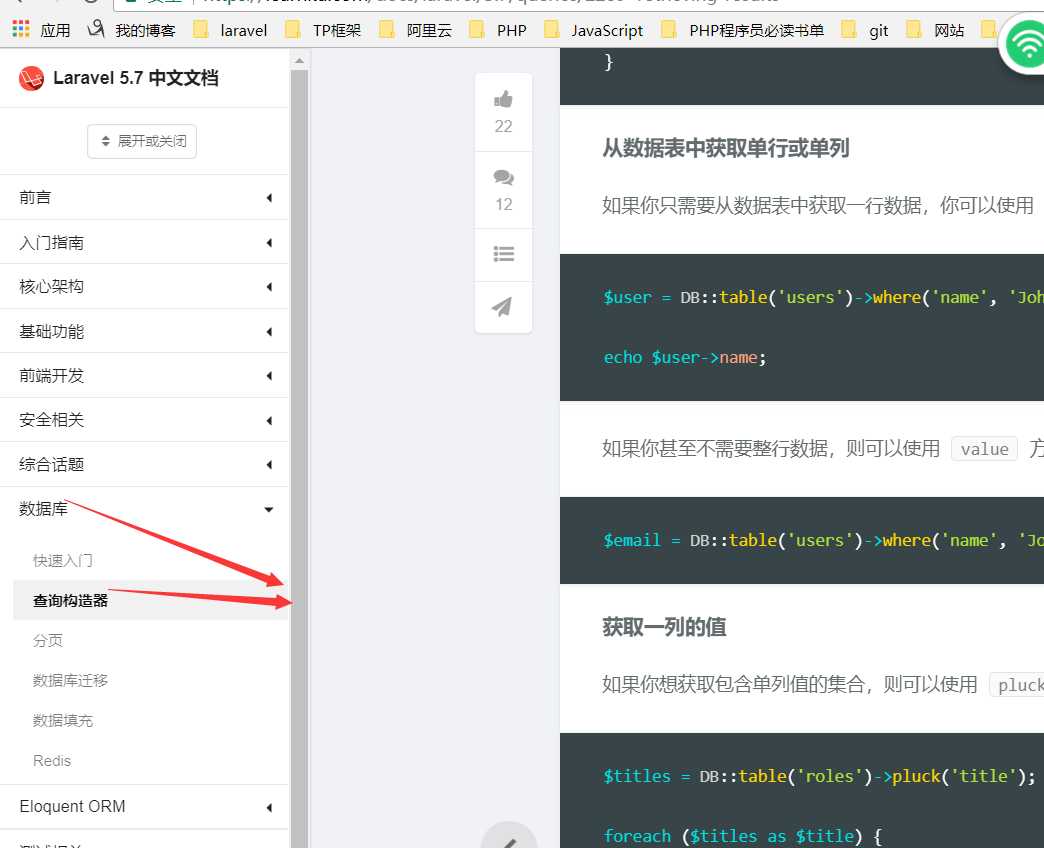Collapse the 数据库 section
Viewport: 1044px width, 848px height.
[144, 509]
